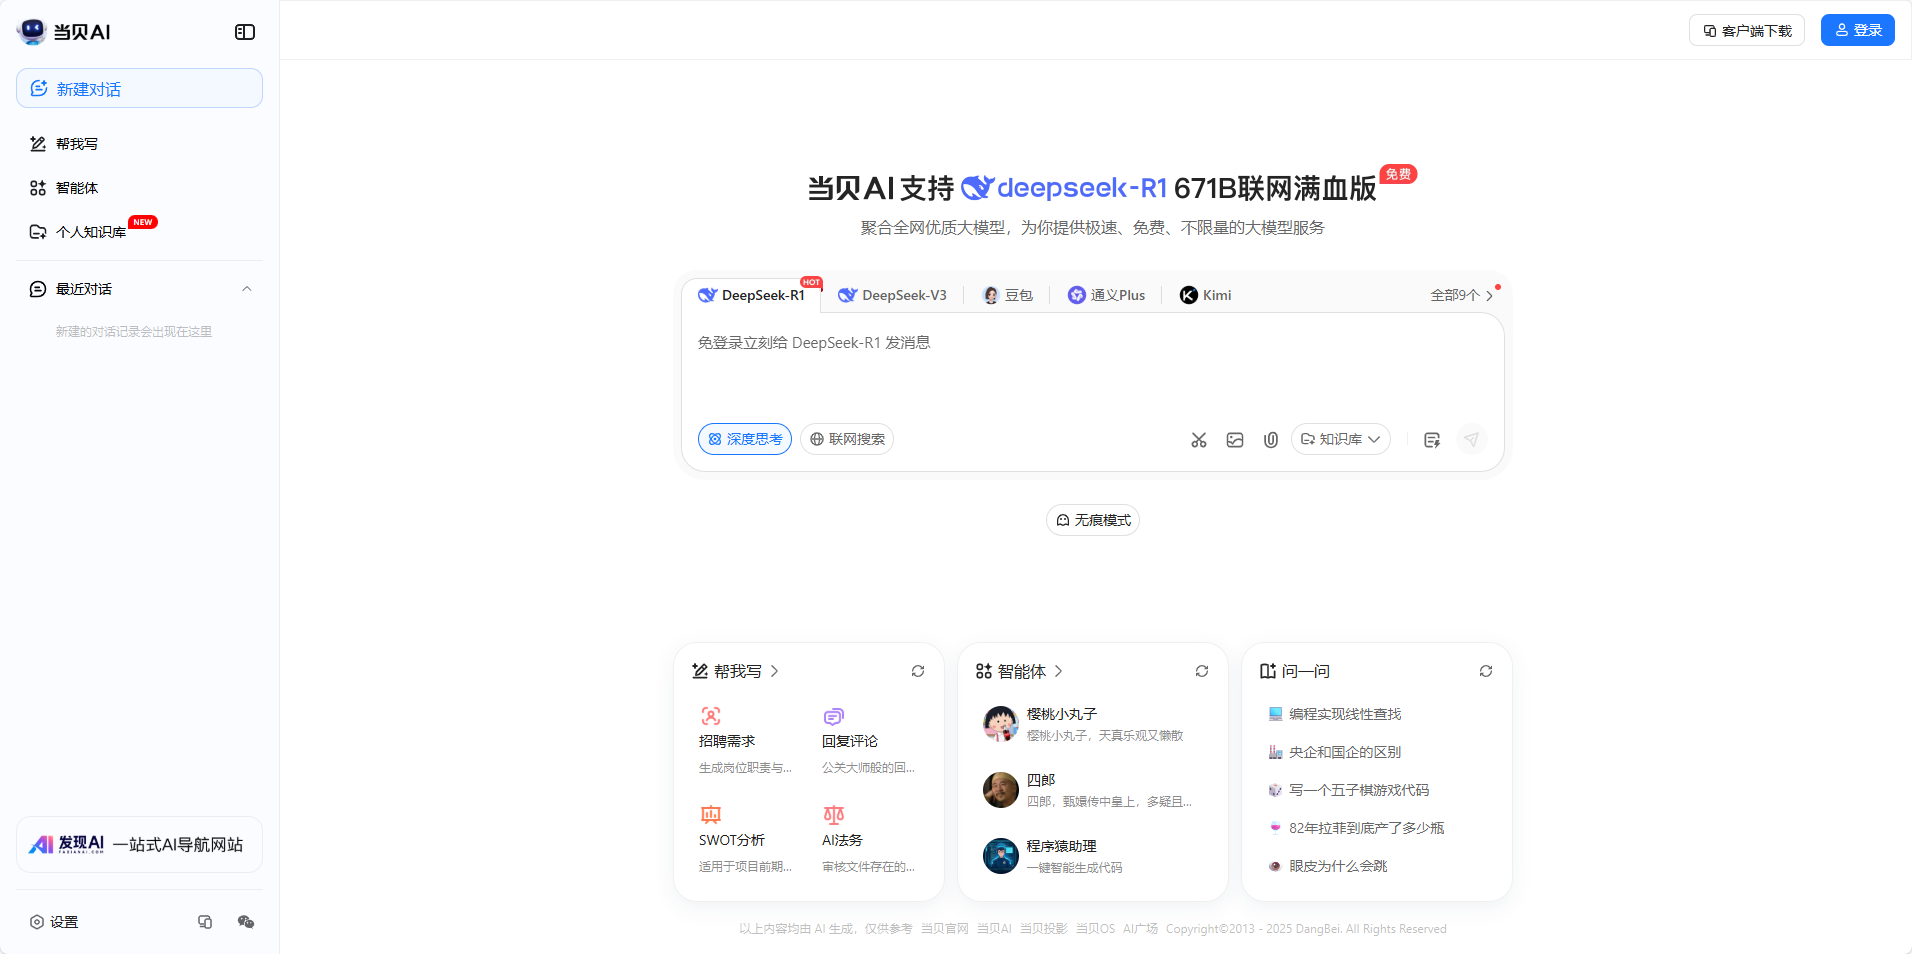
Task: Toggle 联网搜索 web search
Action: click(847, 439)
